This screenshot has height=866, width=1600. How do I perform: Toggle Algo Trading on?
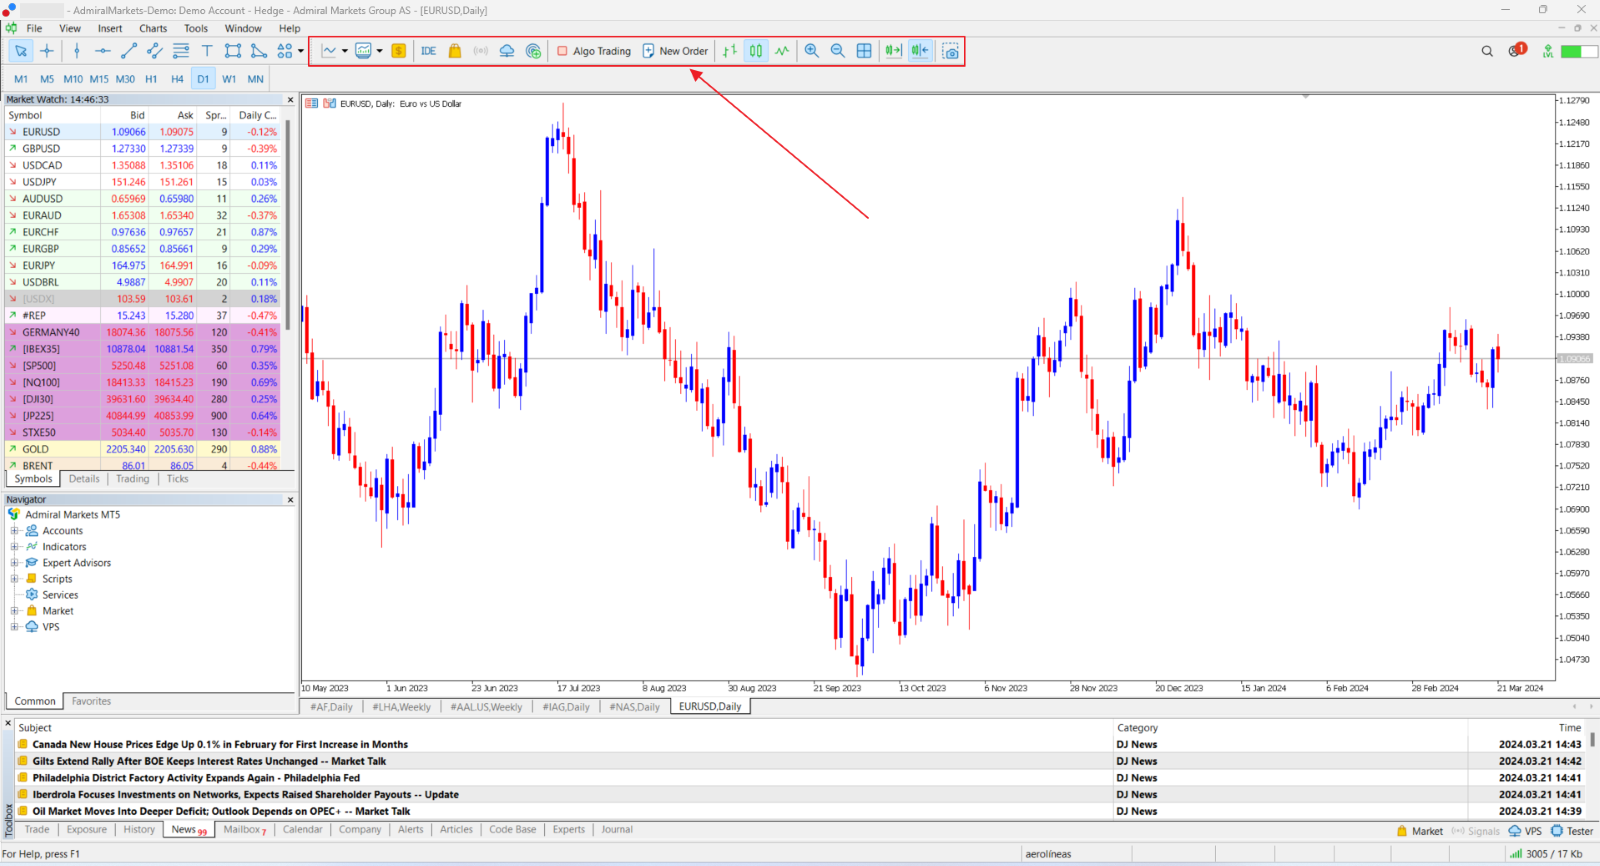pos(594,51)
